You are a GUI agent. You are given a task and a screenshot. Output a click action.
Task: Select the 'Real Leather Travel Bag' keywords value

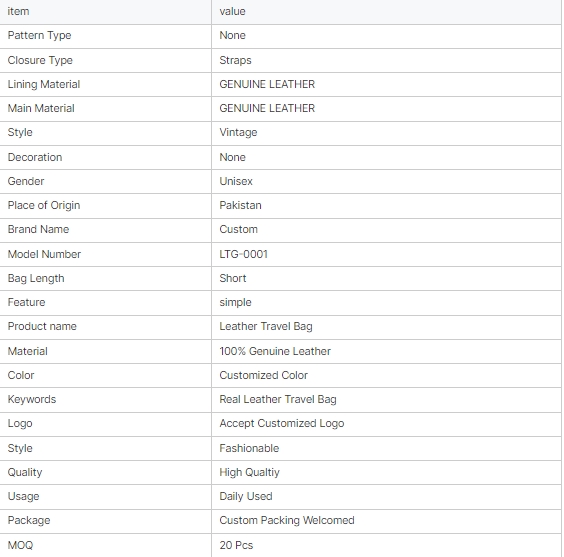click(x=278, y=400)
